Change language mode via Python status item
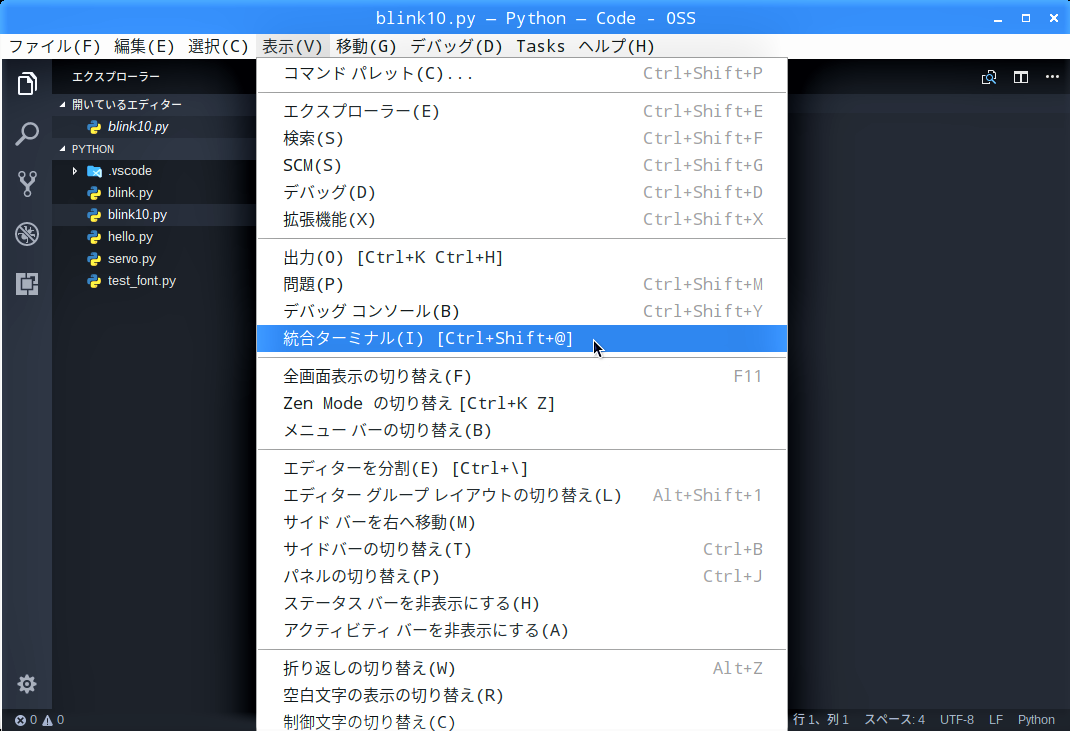The width and height of the screenshot is (1070, 731). pos(1036,719)
